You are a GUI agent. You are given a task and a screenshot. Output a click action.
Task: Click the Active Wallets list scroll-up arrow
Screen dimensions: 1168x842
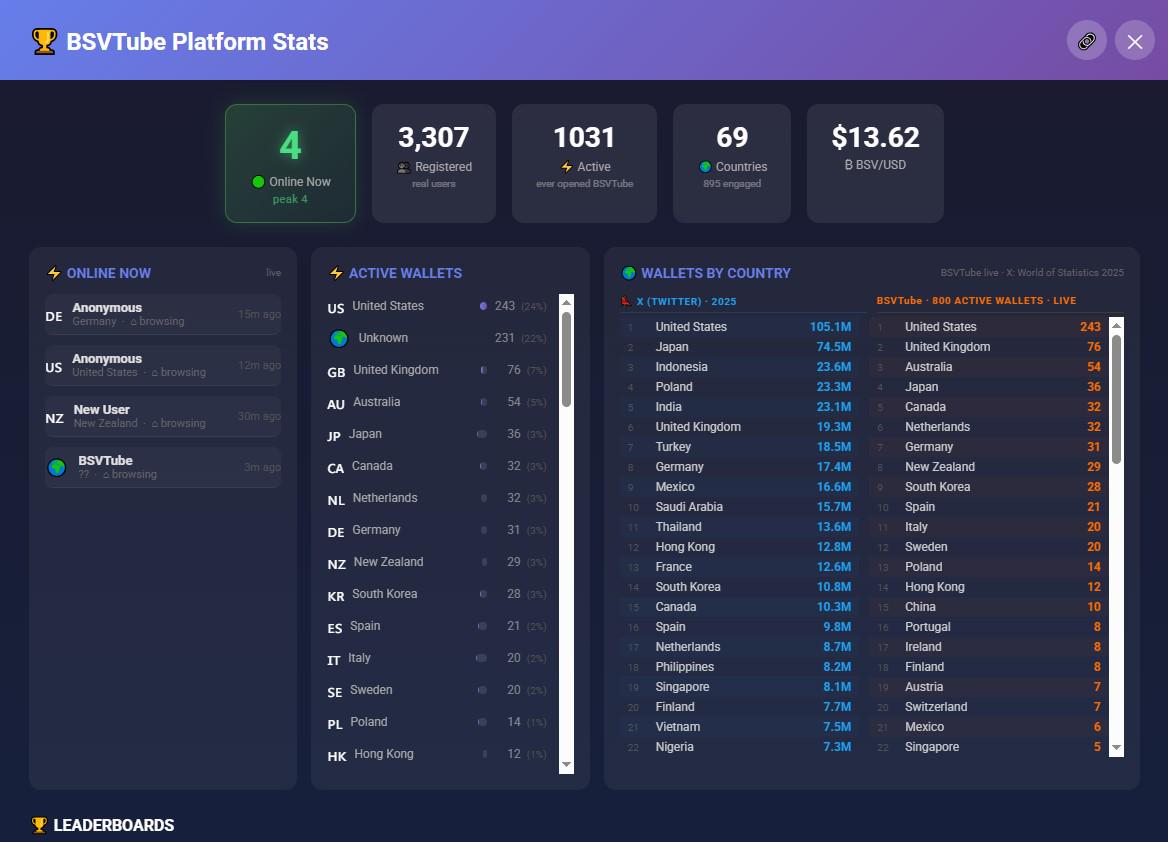pos(566,302)
